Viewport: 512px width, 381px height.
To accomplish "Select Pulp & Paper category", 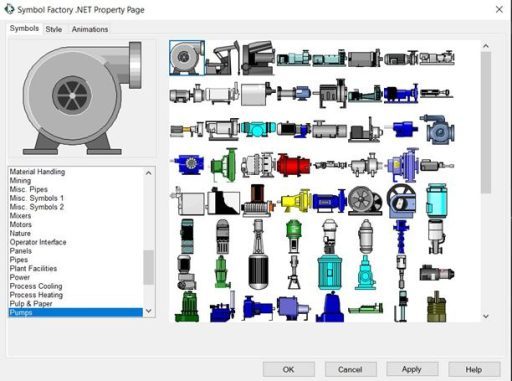I will [x=31, y=304].
